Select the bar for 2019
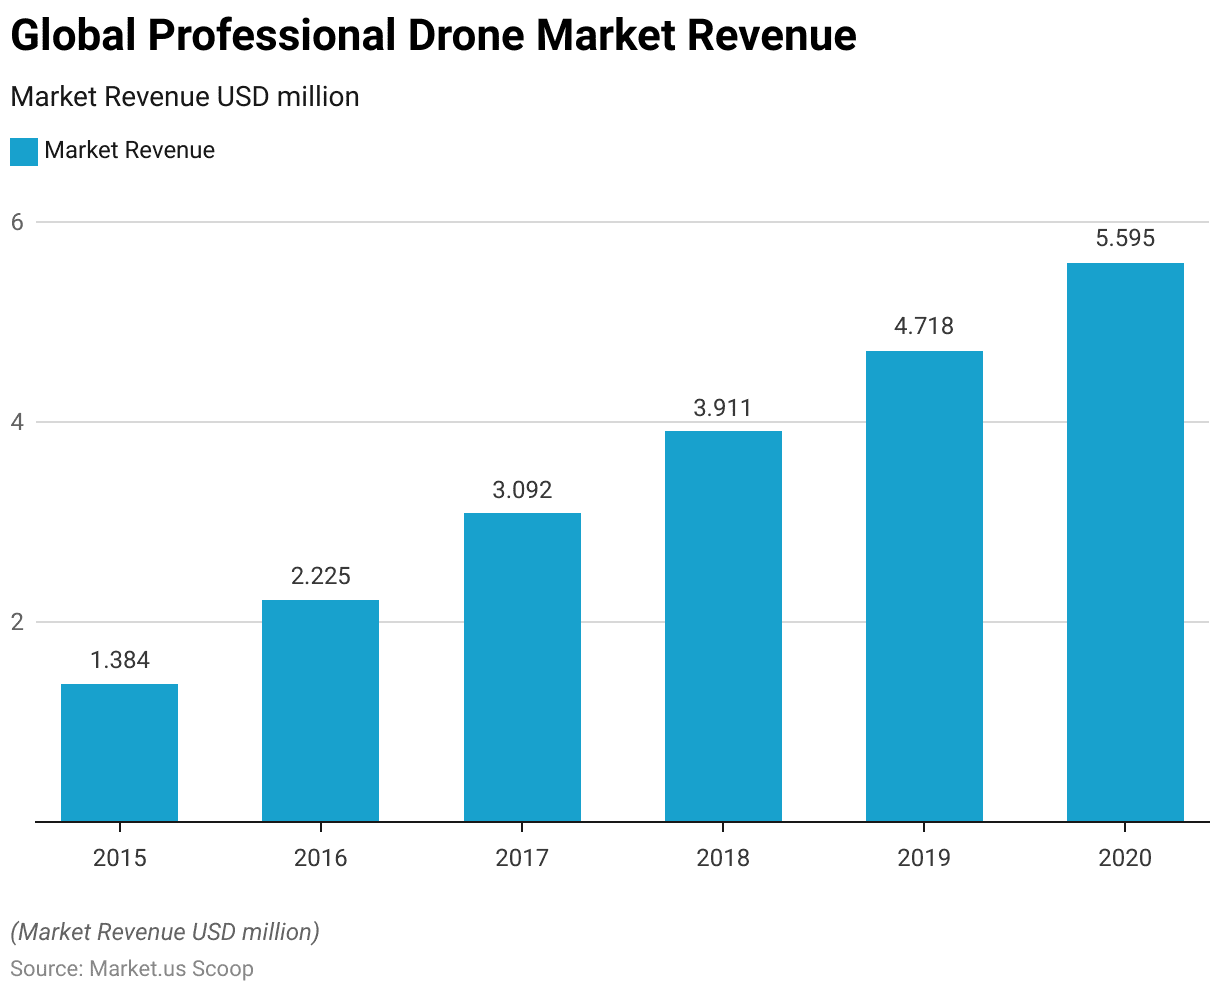Viewport: 1220px width, 994px height. (924, 586)
